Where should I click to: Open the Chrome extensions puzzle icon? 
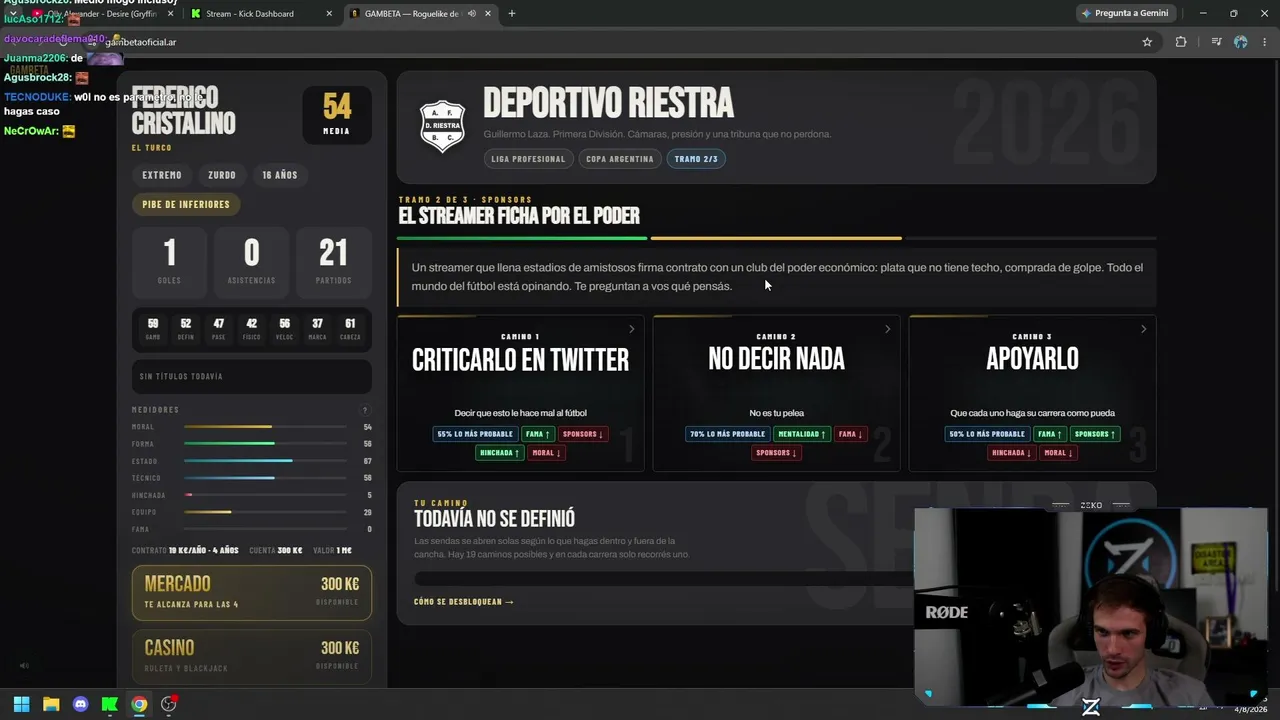point(1181,42)
